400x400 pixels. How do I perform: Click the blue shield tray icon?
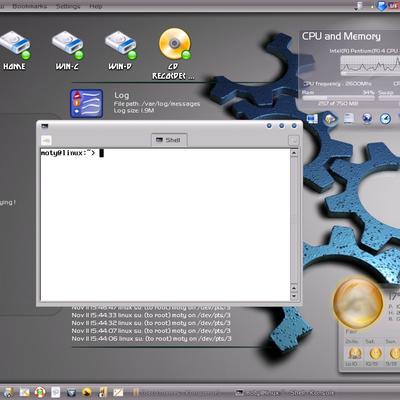[x=382, y=6]
